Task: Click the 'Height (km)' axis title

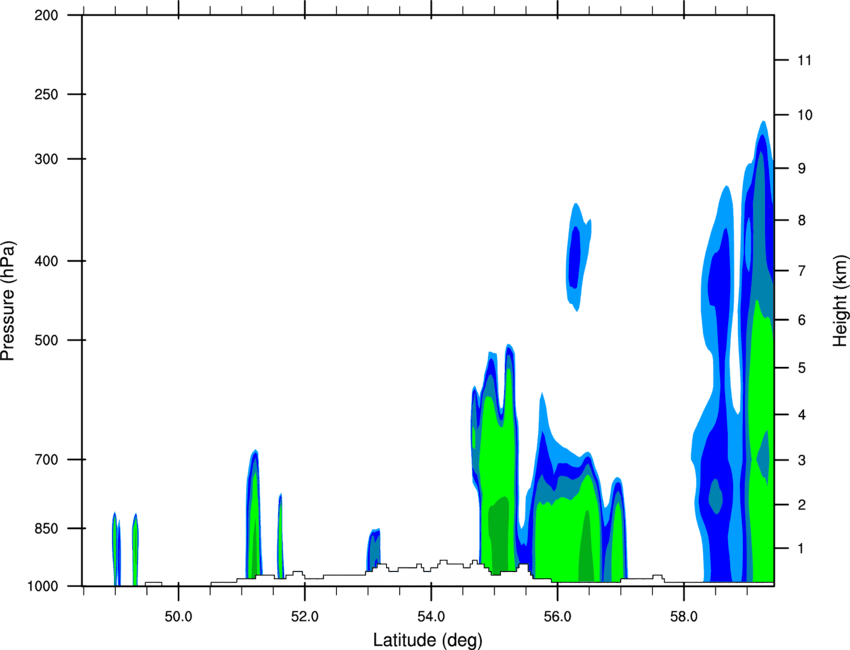Action: pyautogui.click(x=840, y=301)
